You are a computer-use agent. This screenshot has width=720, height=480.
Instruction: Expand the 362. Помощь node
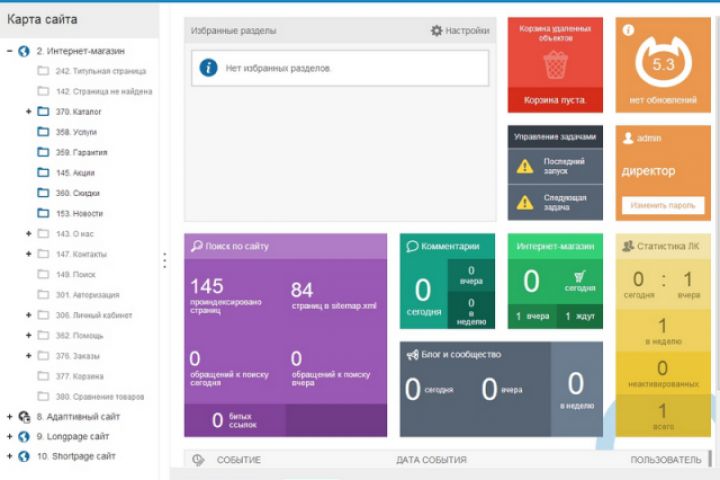point(28,335)
